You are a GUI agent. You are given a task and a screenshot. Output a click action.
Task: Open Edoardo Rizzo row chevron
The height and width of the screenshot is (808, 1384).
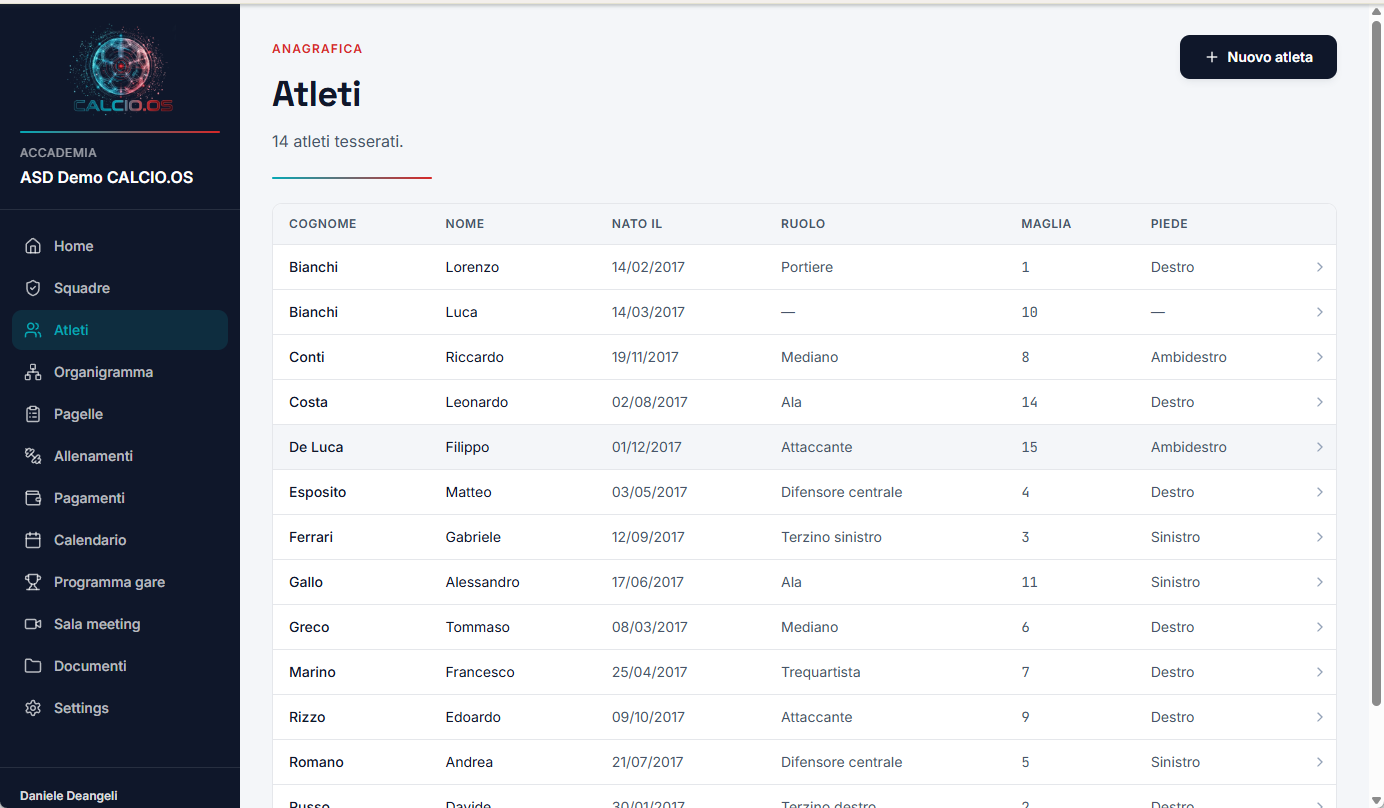1320,717
